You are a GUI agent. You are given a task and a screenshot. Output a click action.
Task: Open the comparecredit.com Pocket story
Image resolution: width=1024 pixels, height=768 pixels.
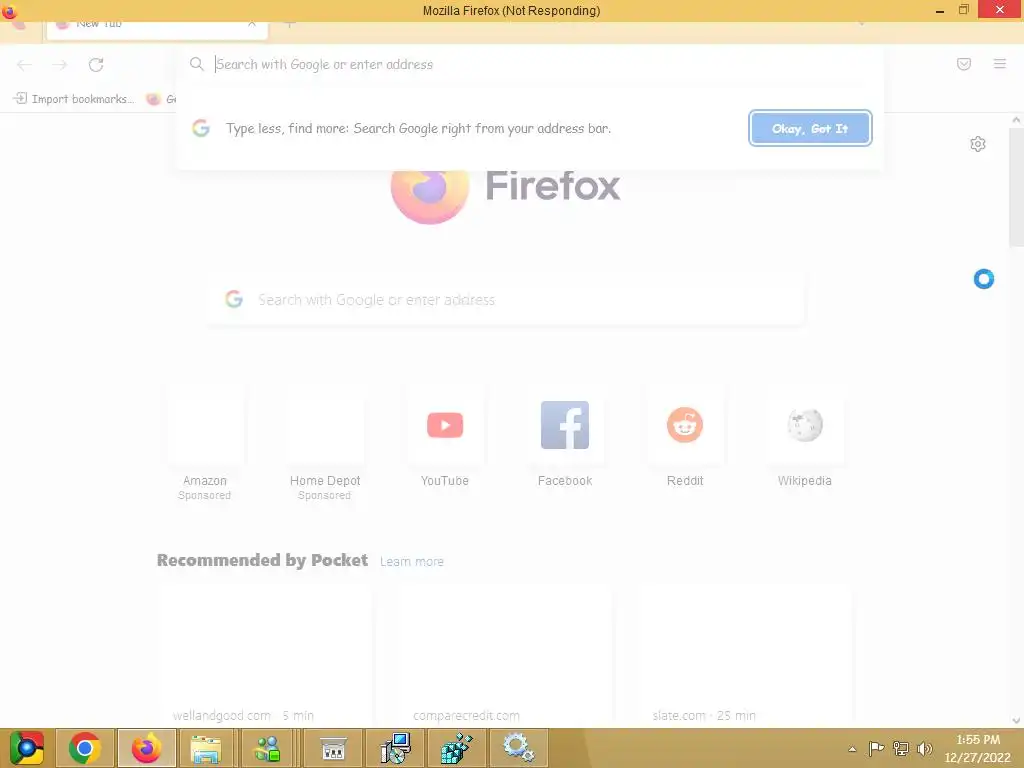tap(504, 656)
